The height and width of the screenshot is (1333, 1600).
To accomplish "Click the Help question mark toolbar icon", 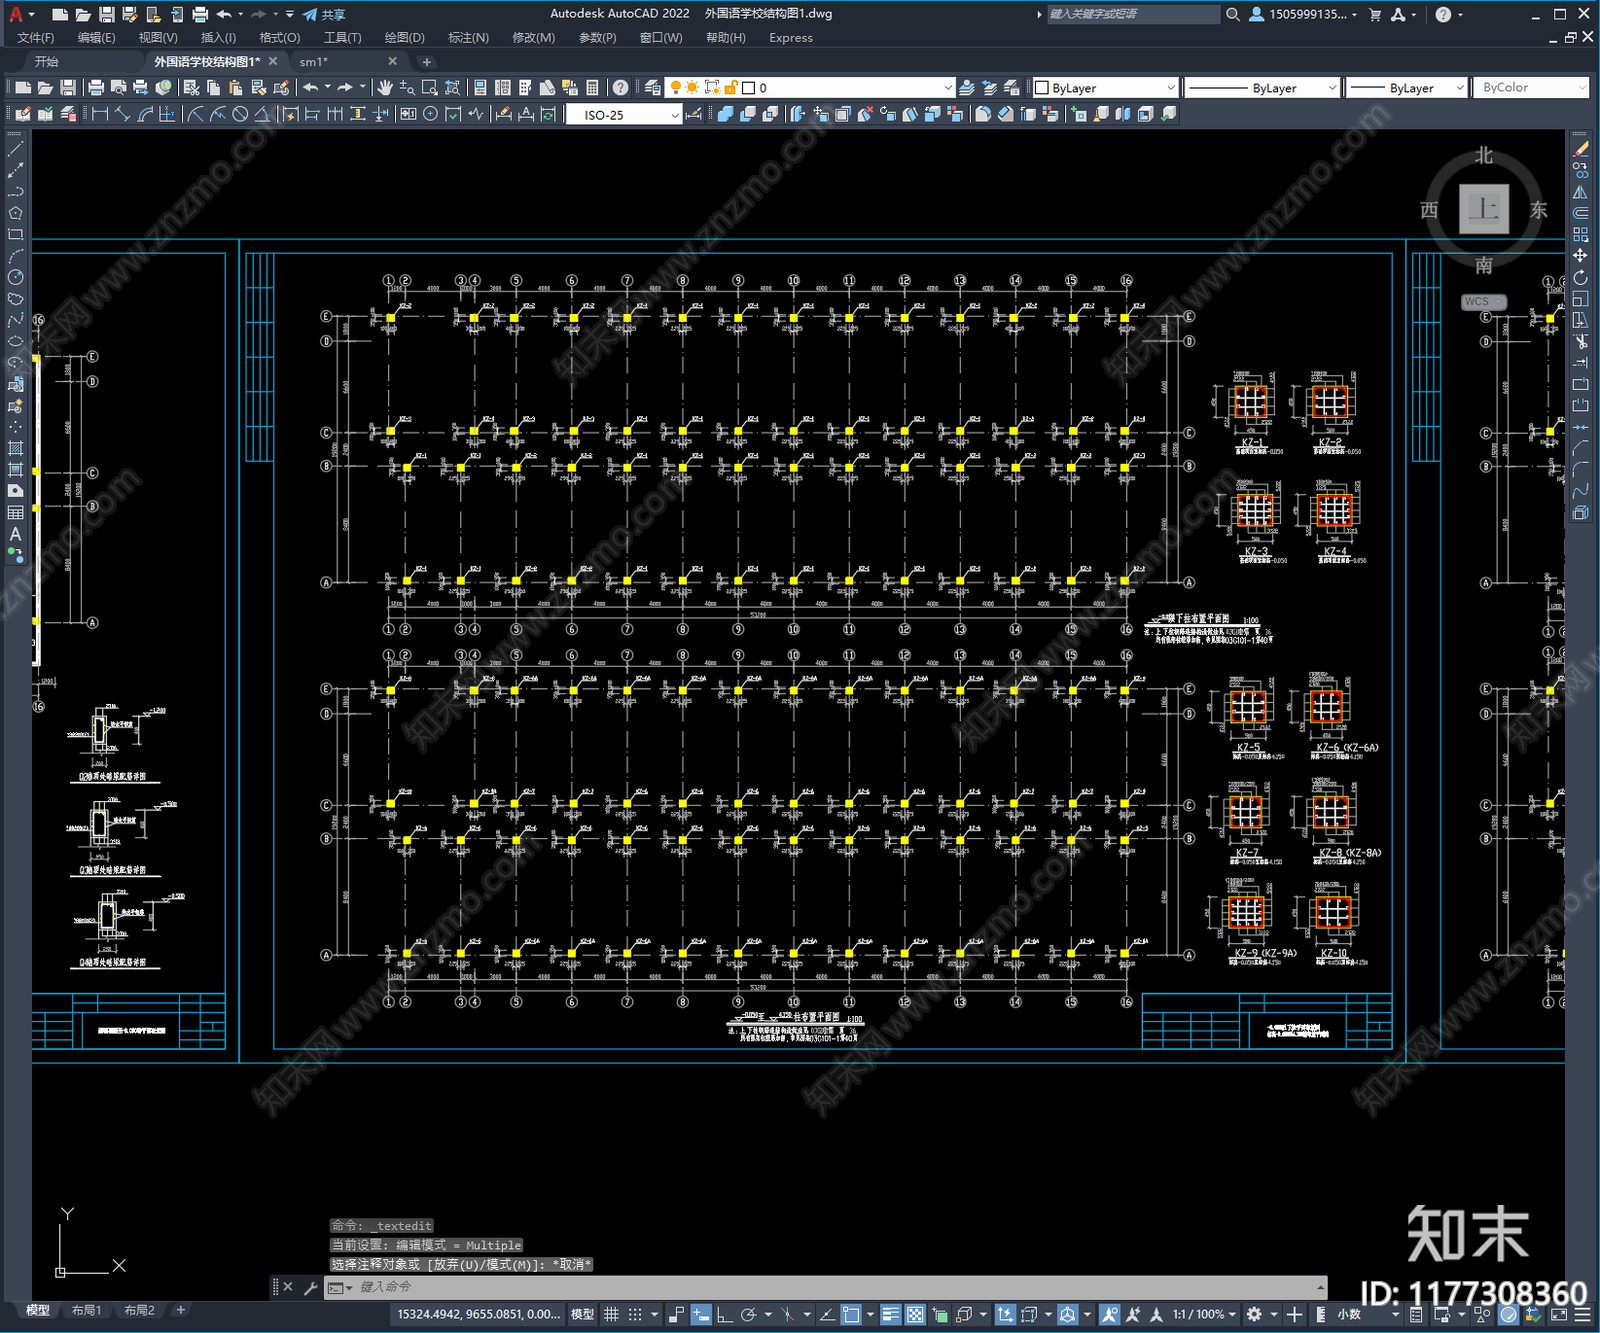I will [x=621, y=88].
